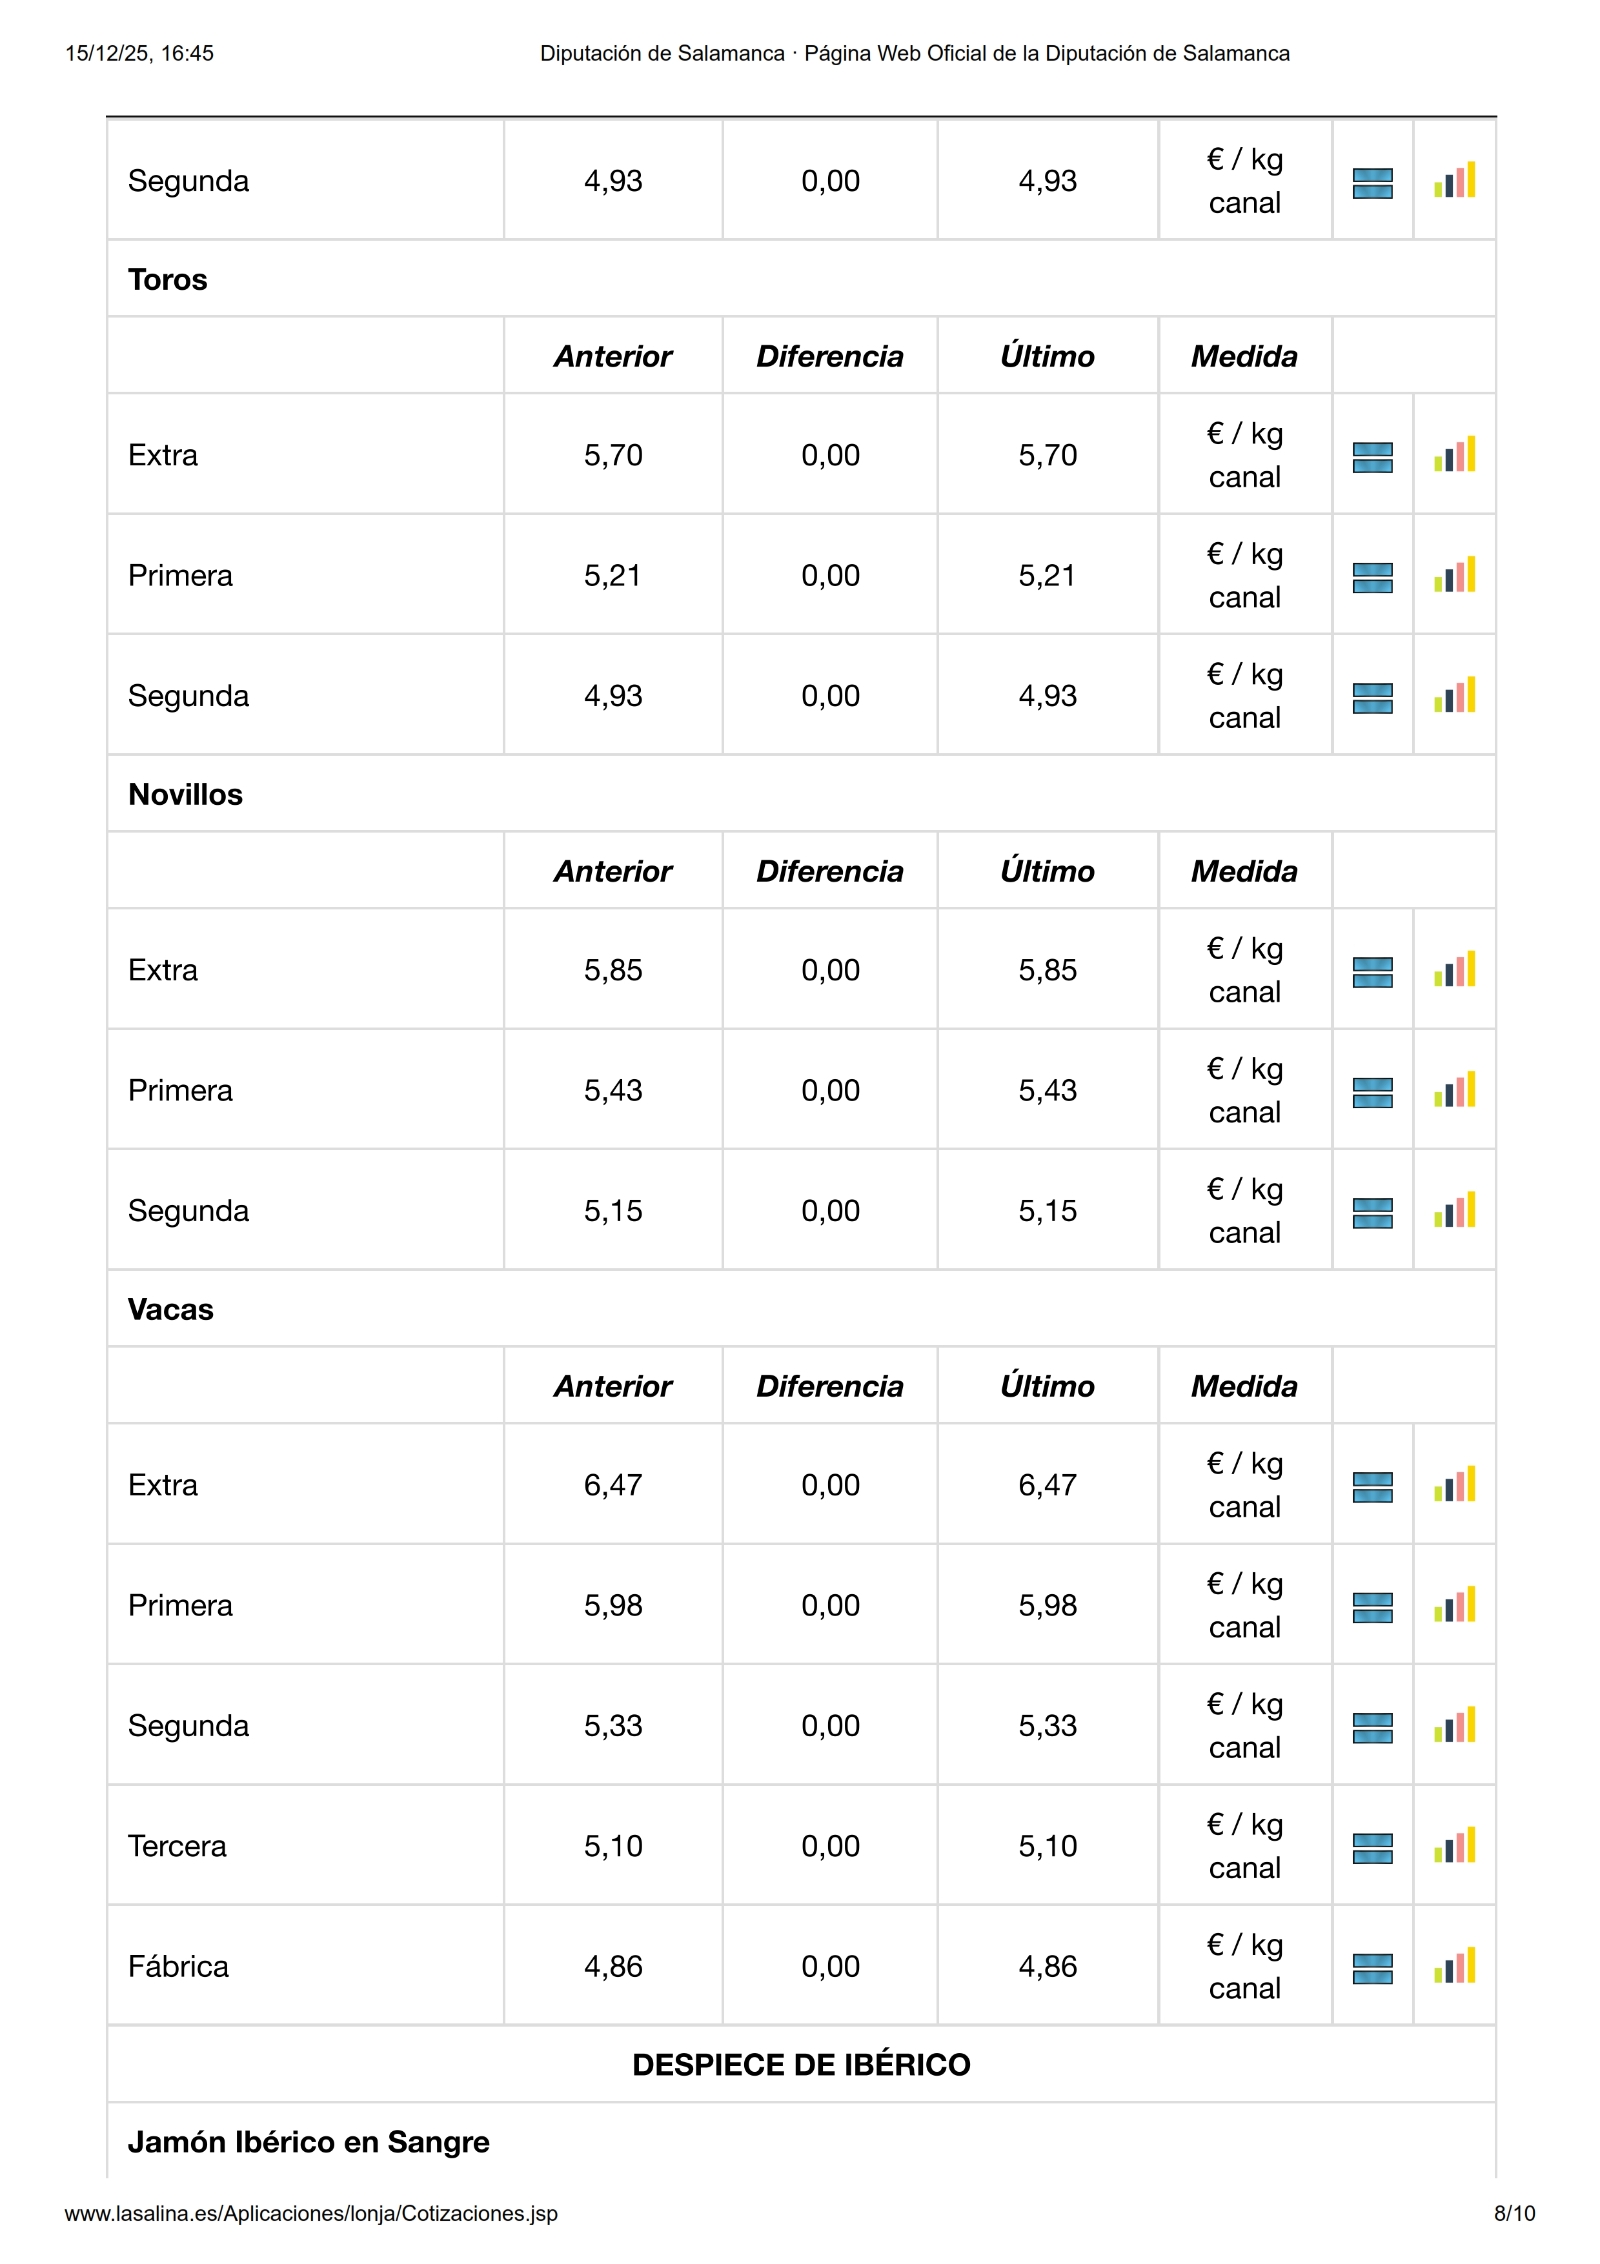The height and width of the screenshot is (2264, 1600).
Task: Click blue table icon for Vacas Fábrica
Action: [x=1372, y=1968]
